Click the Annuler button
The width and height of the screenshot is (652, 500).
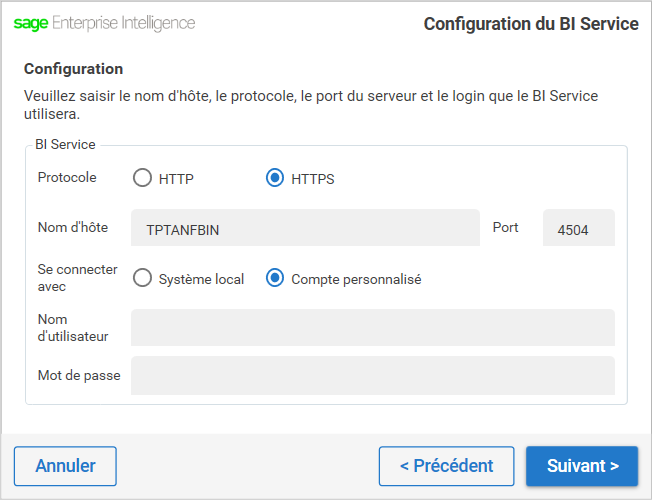tap(65, 466)
